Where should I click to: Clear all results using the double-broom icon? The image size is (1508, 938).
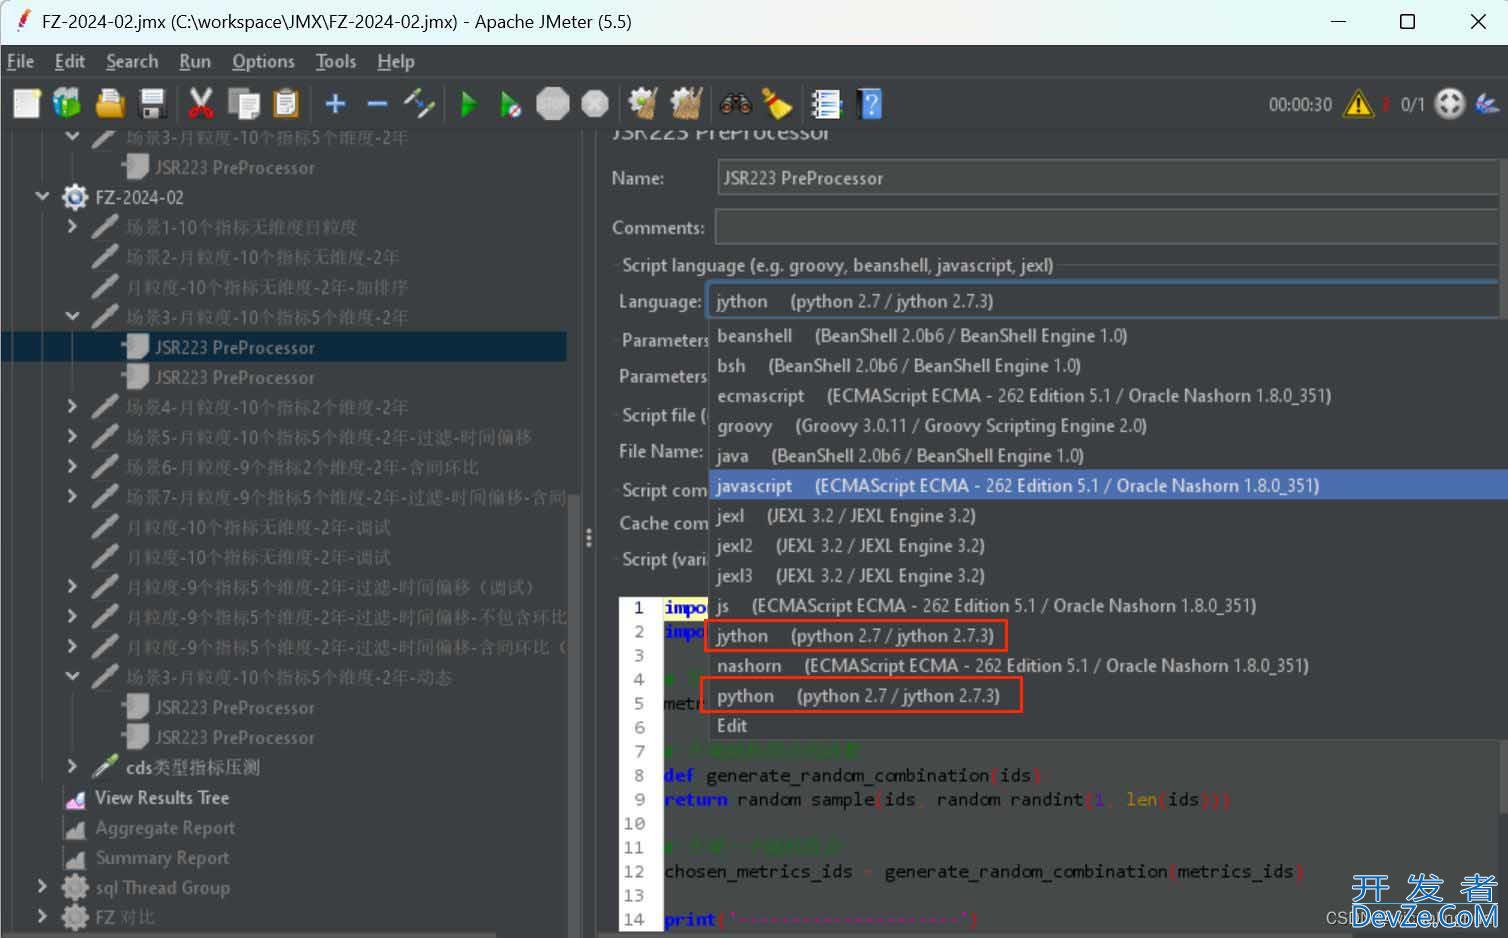pyautogui.click(x=686, y=103)
